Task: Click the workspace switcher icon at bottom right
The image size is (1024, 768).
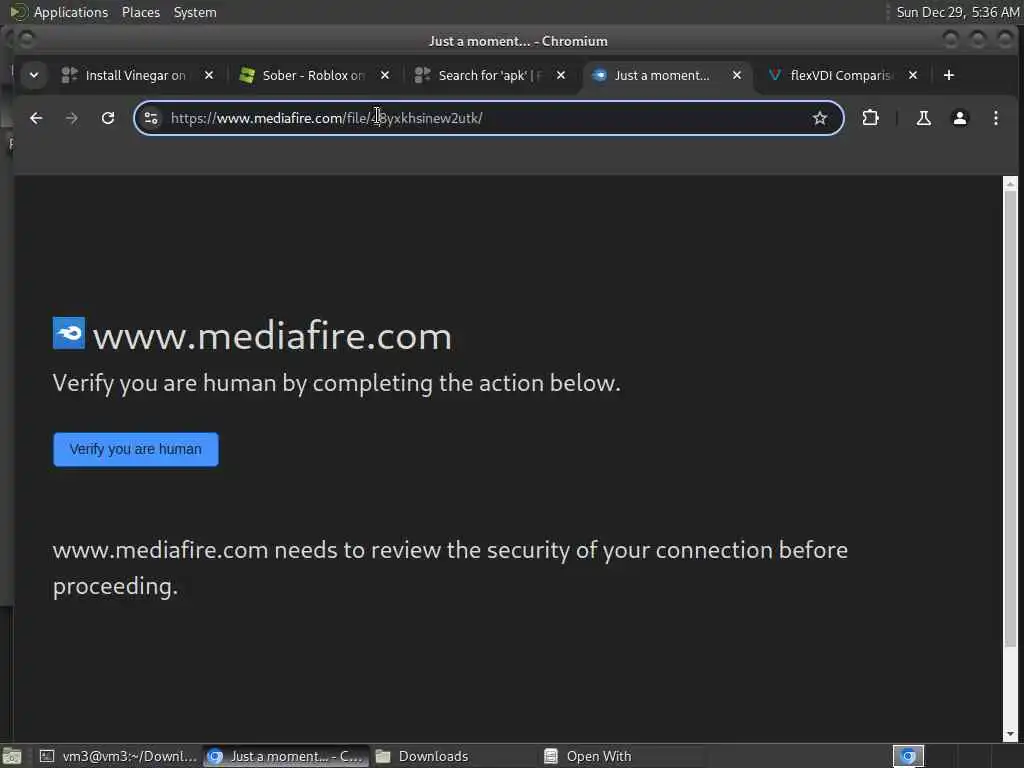Action: (x=908, y=756)
